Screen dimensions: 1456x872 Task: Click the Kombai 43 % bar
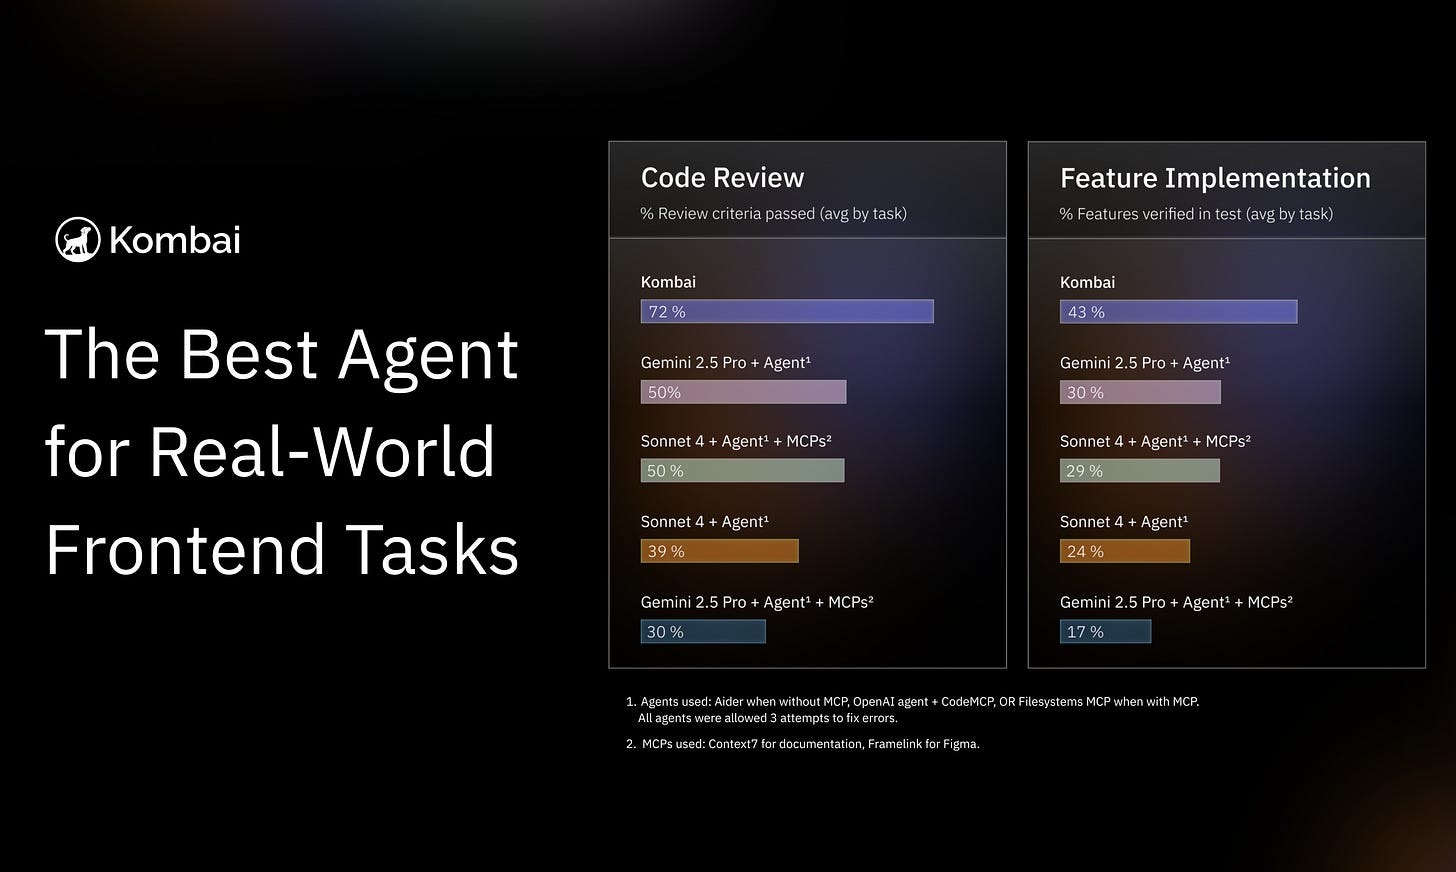pos(1178,311)
